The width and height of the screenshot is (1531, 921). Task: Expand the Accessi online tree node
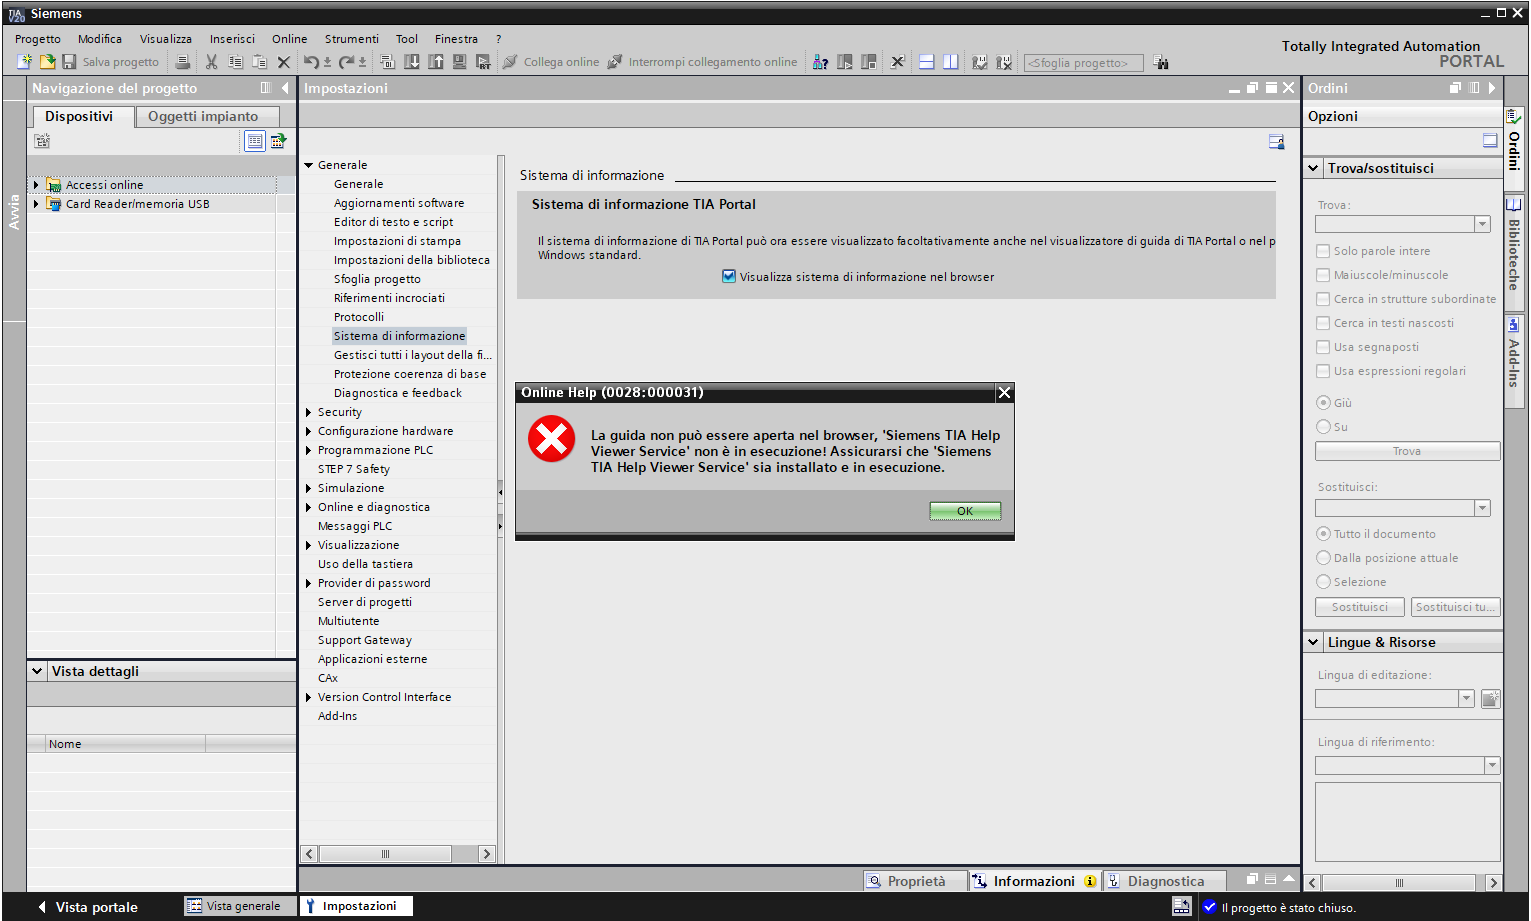(x=36, y=185)
